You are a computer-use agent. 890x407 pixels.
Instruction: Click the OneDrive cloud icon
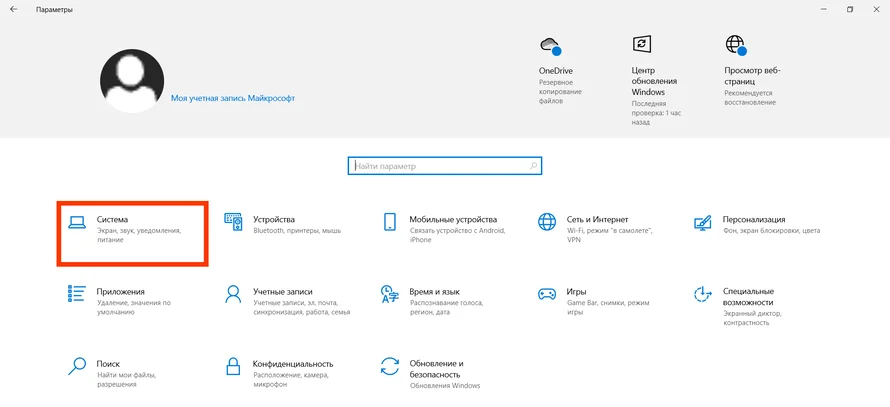[x=550, y=45]
